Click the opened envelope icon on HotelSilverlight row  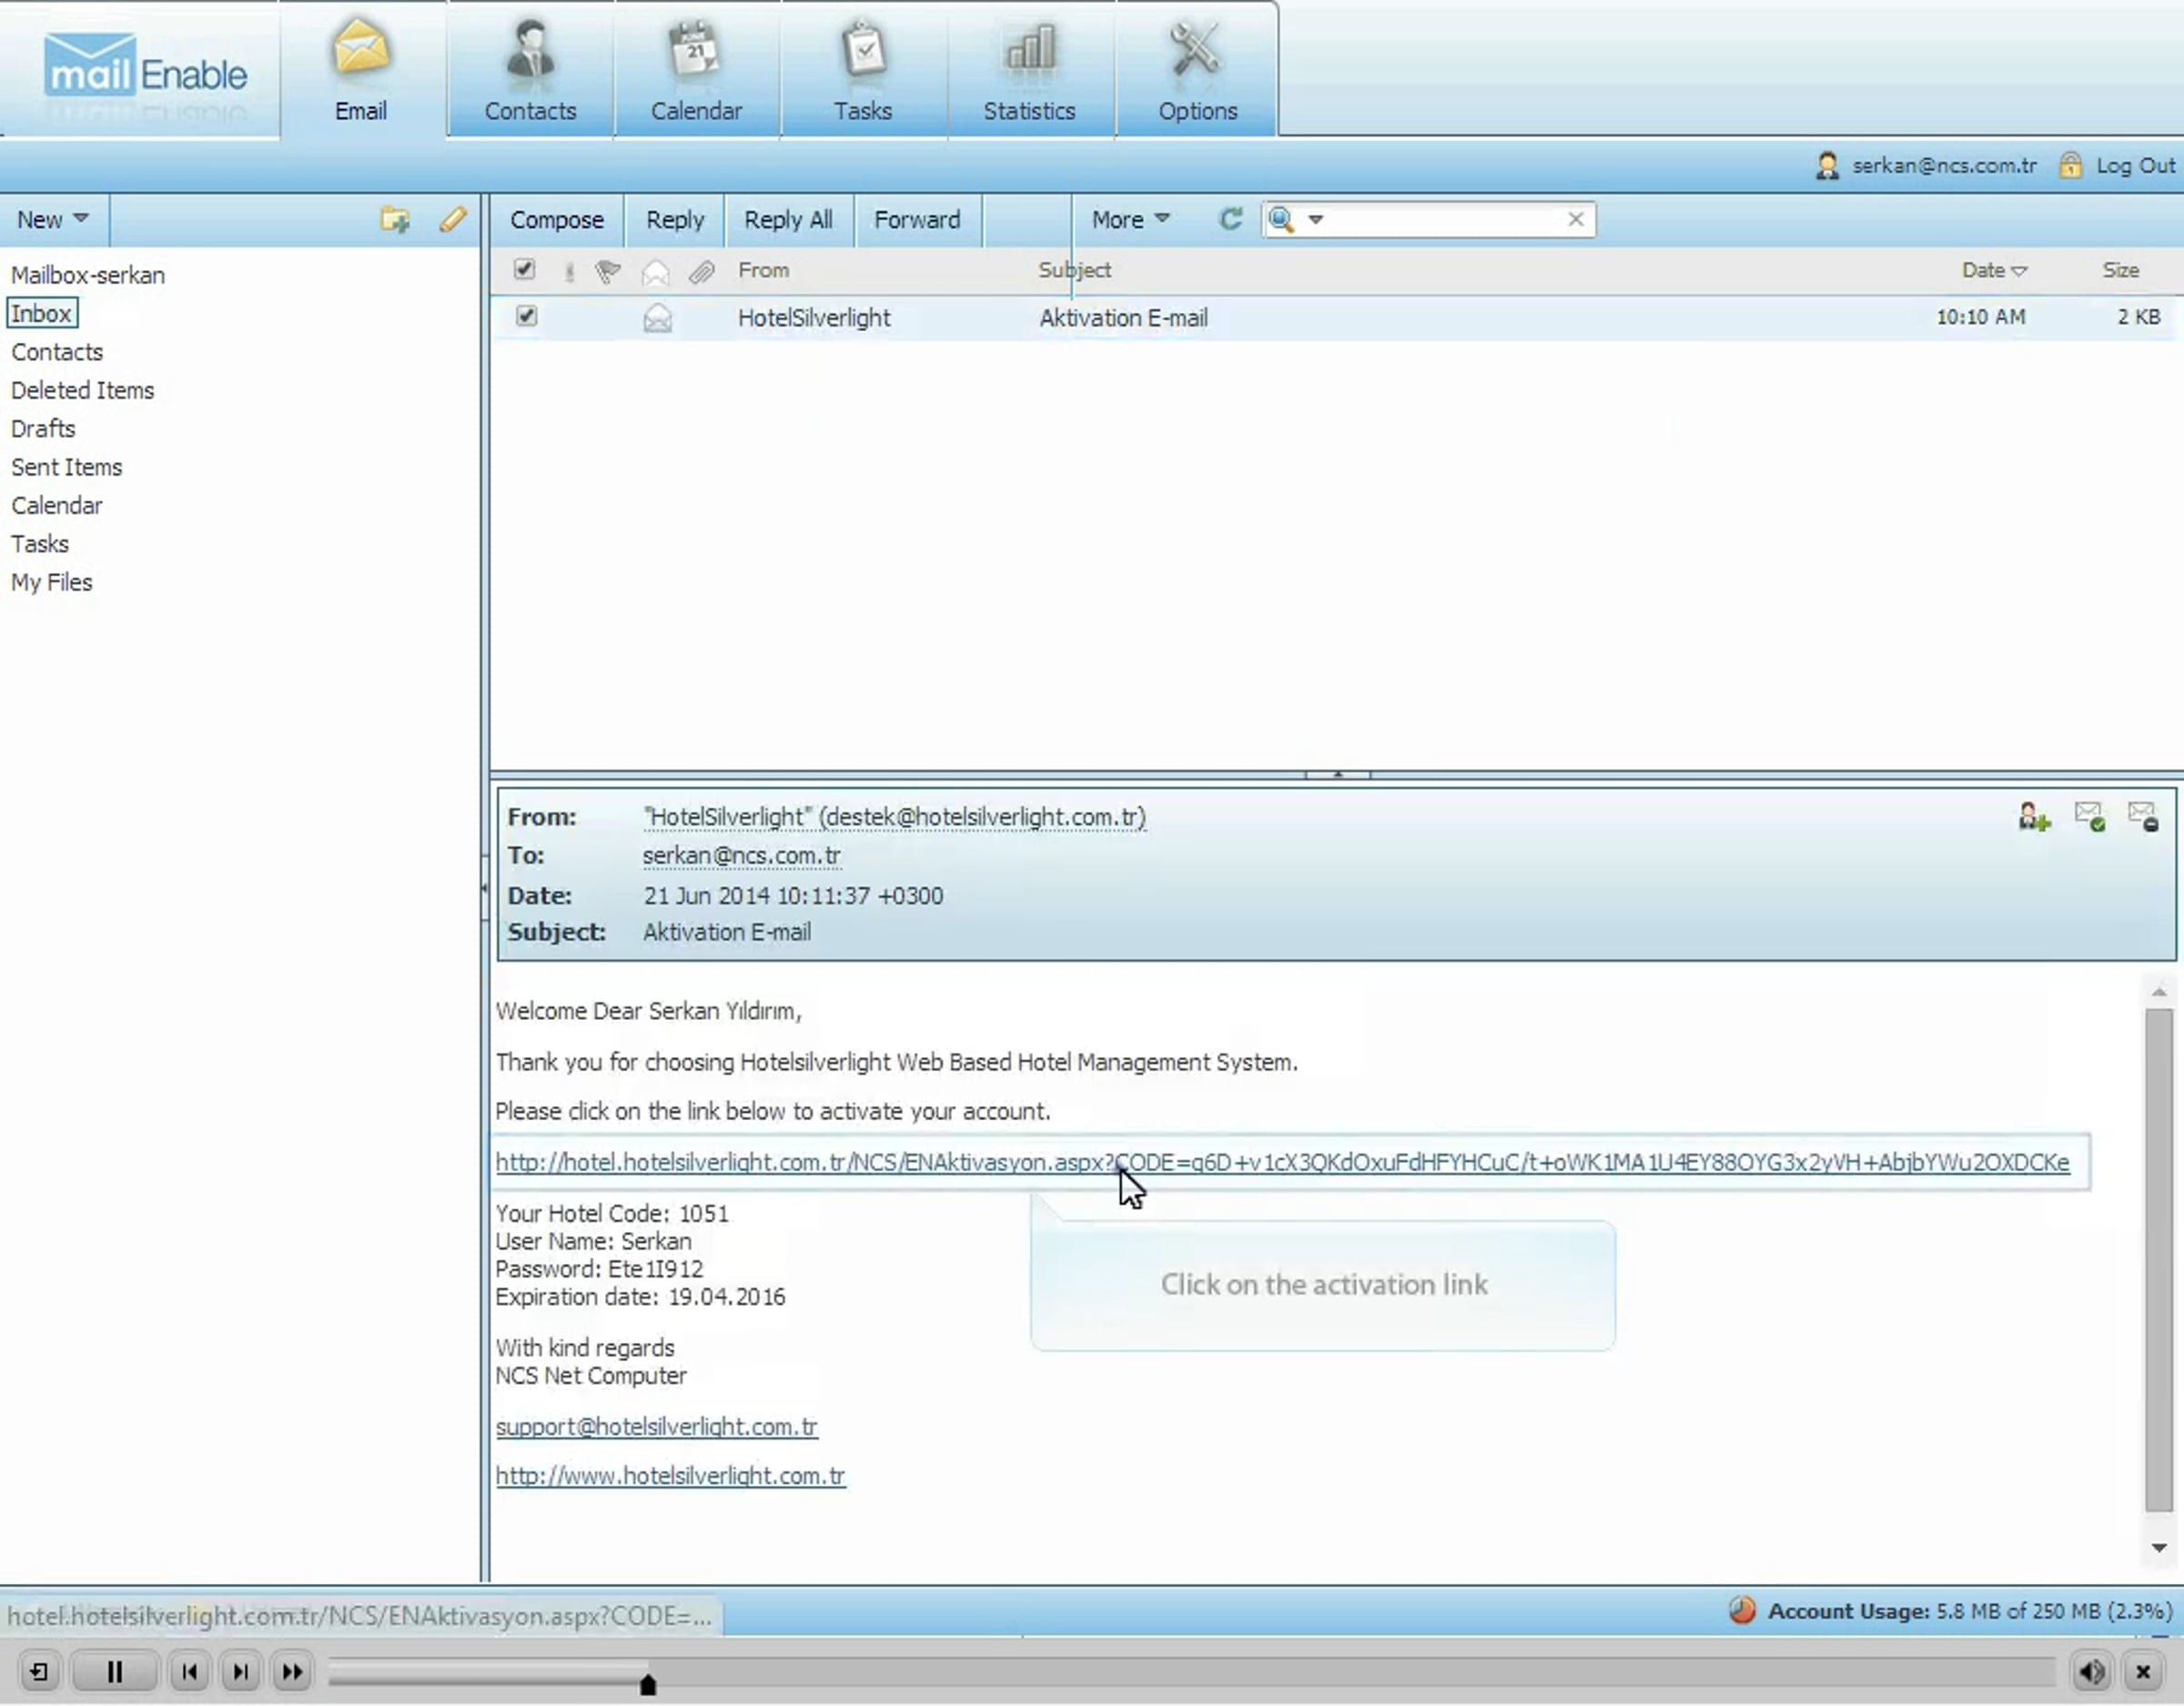(657, 318)
